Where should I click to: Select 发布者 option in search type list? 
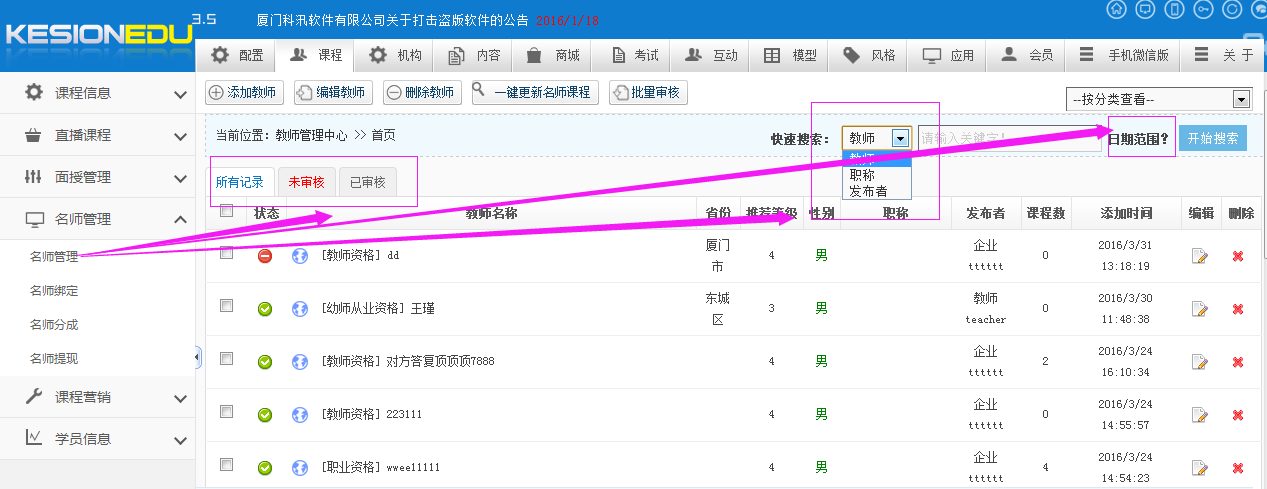coord(867,191)
